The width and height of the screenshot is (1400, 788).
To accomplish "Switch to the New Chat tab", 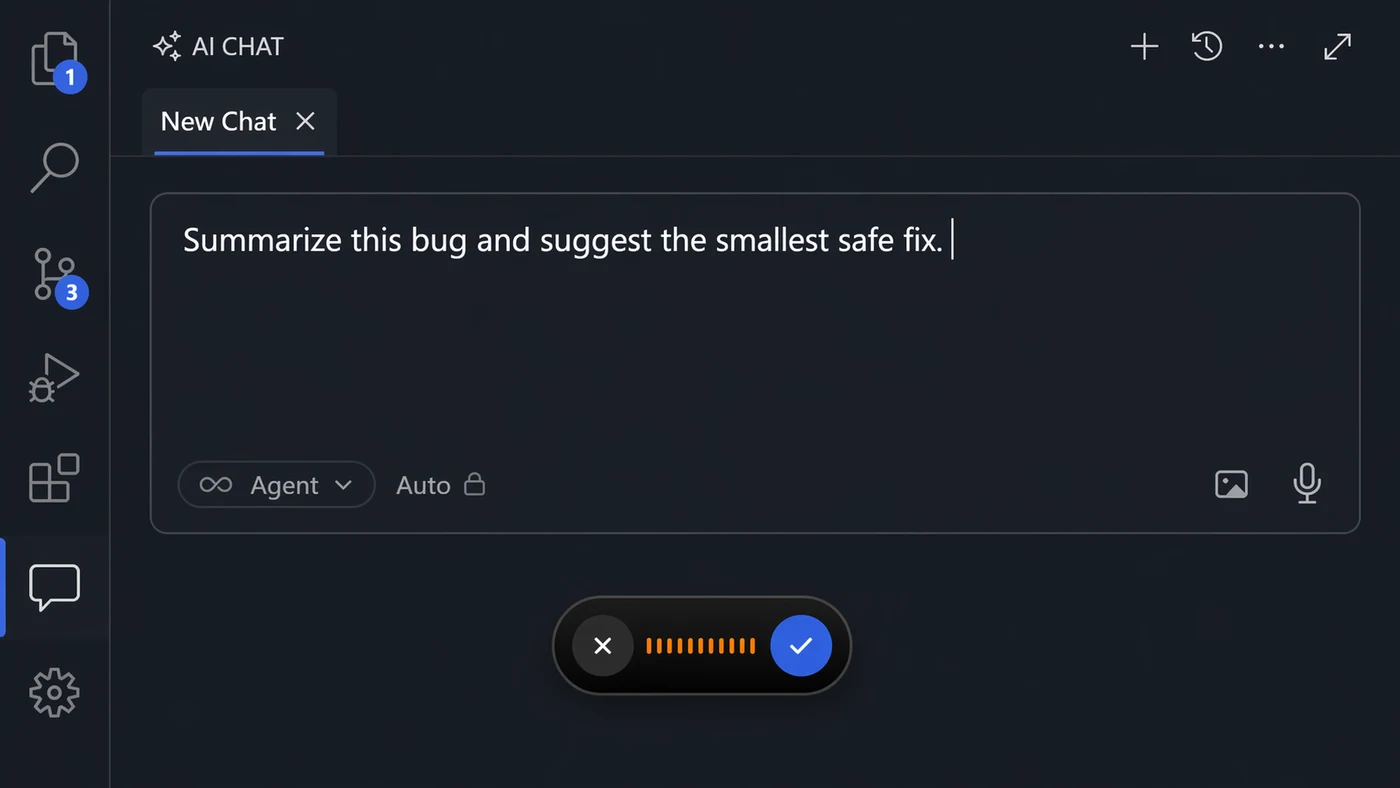I will 218,121.
